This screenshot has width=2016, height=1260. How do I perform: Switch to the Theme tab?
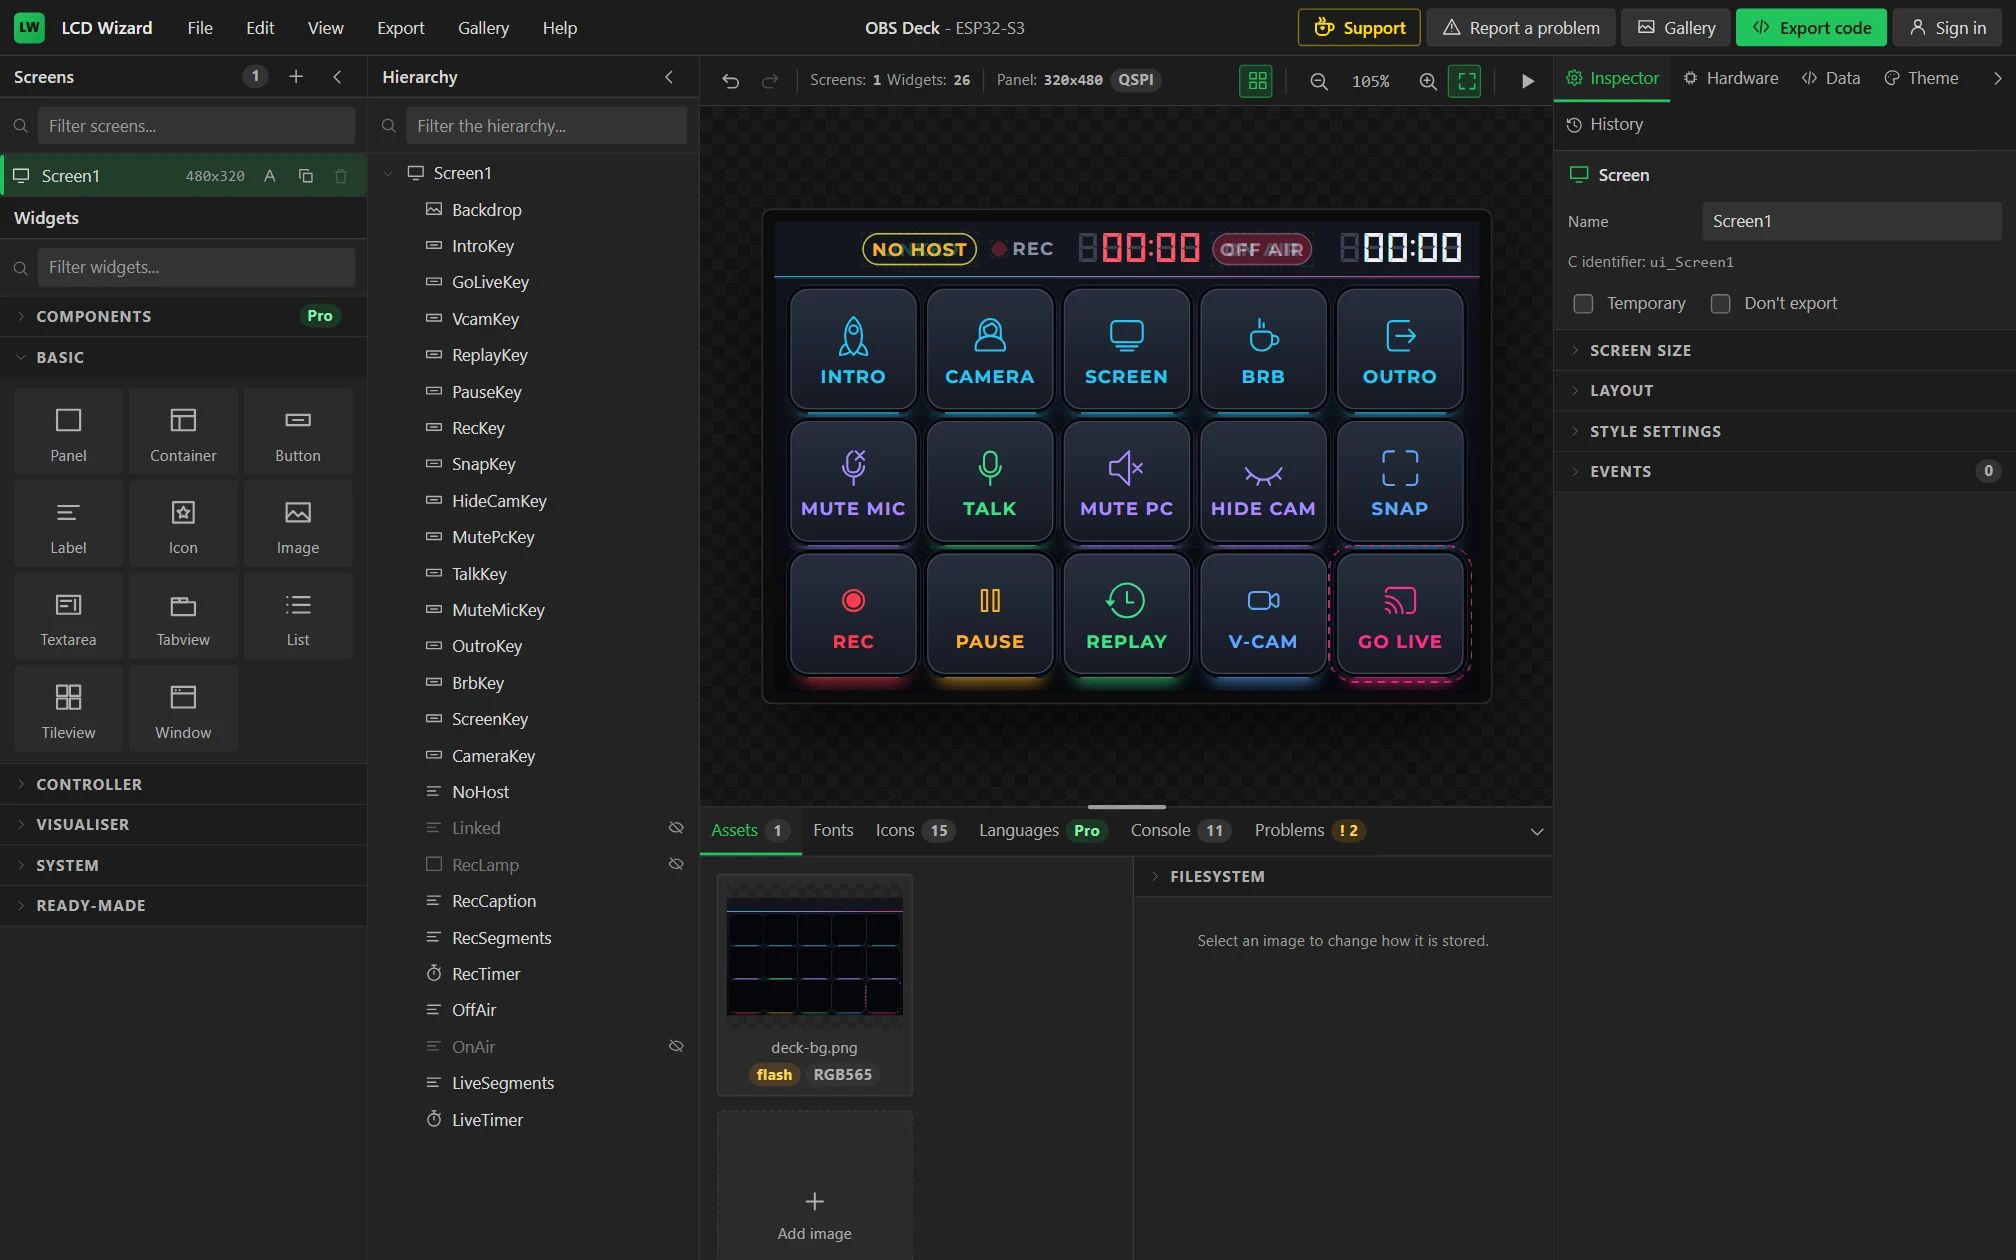coord(1921,78)
